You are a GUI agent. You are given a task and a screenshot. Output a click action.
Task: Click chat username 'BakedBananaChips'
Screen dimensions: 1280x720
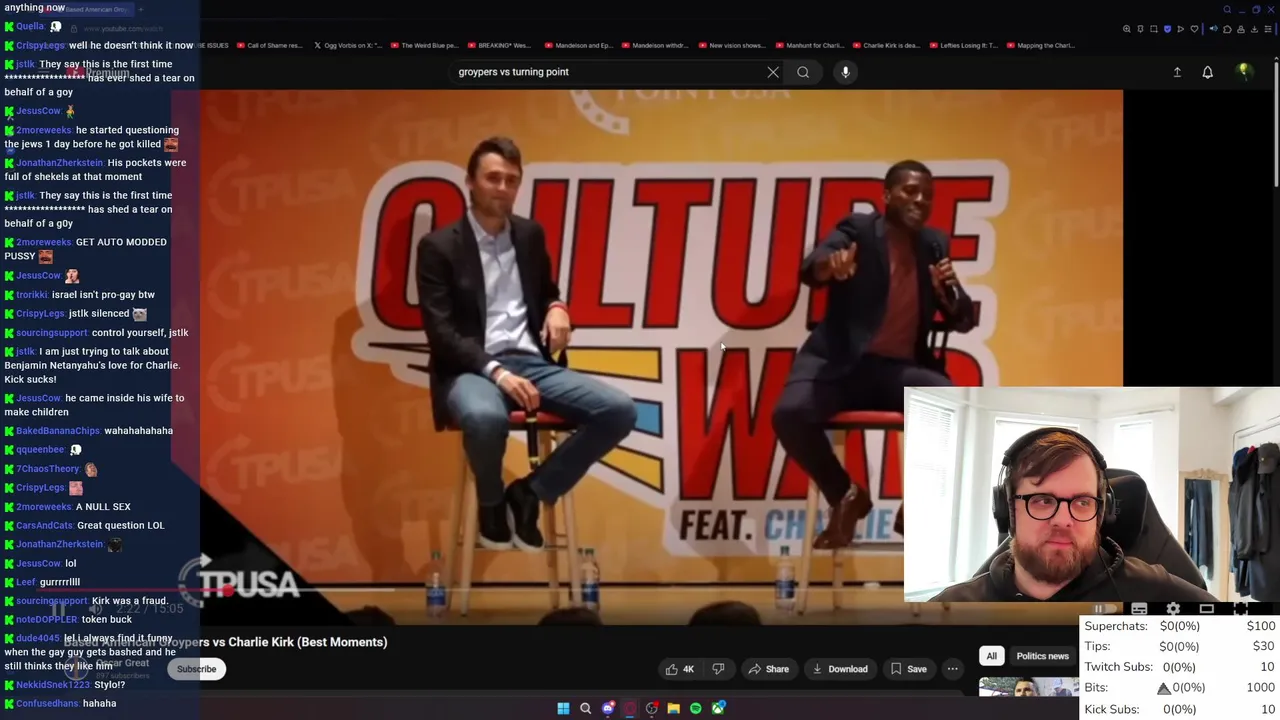click(x=58, y=431)
